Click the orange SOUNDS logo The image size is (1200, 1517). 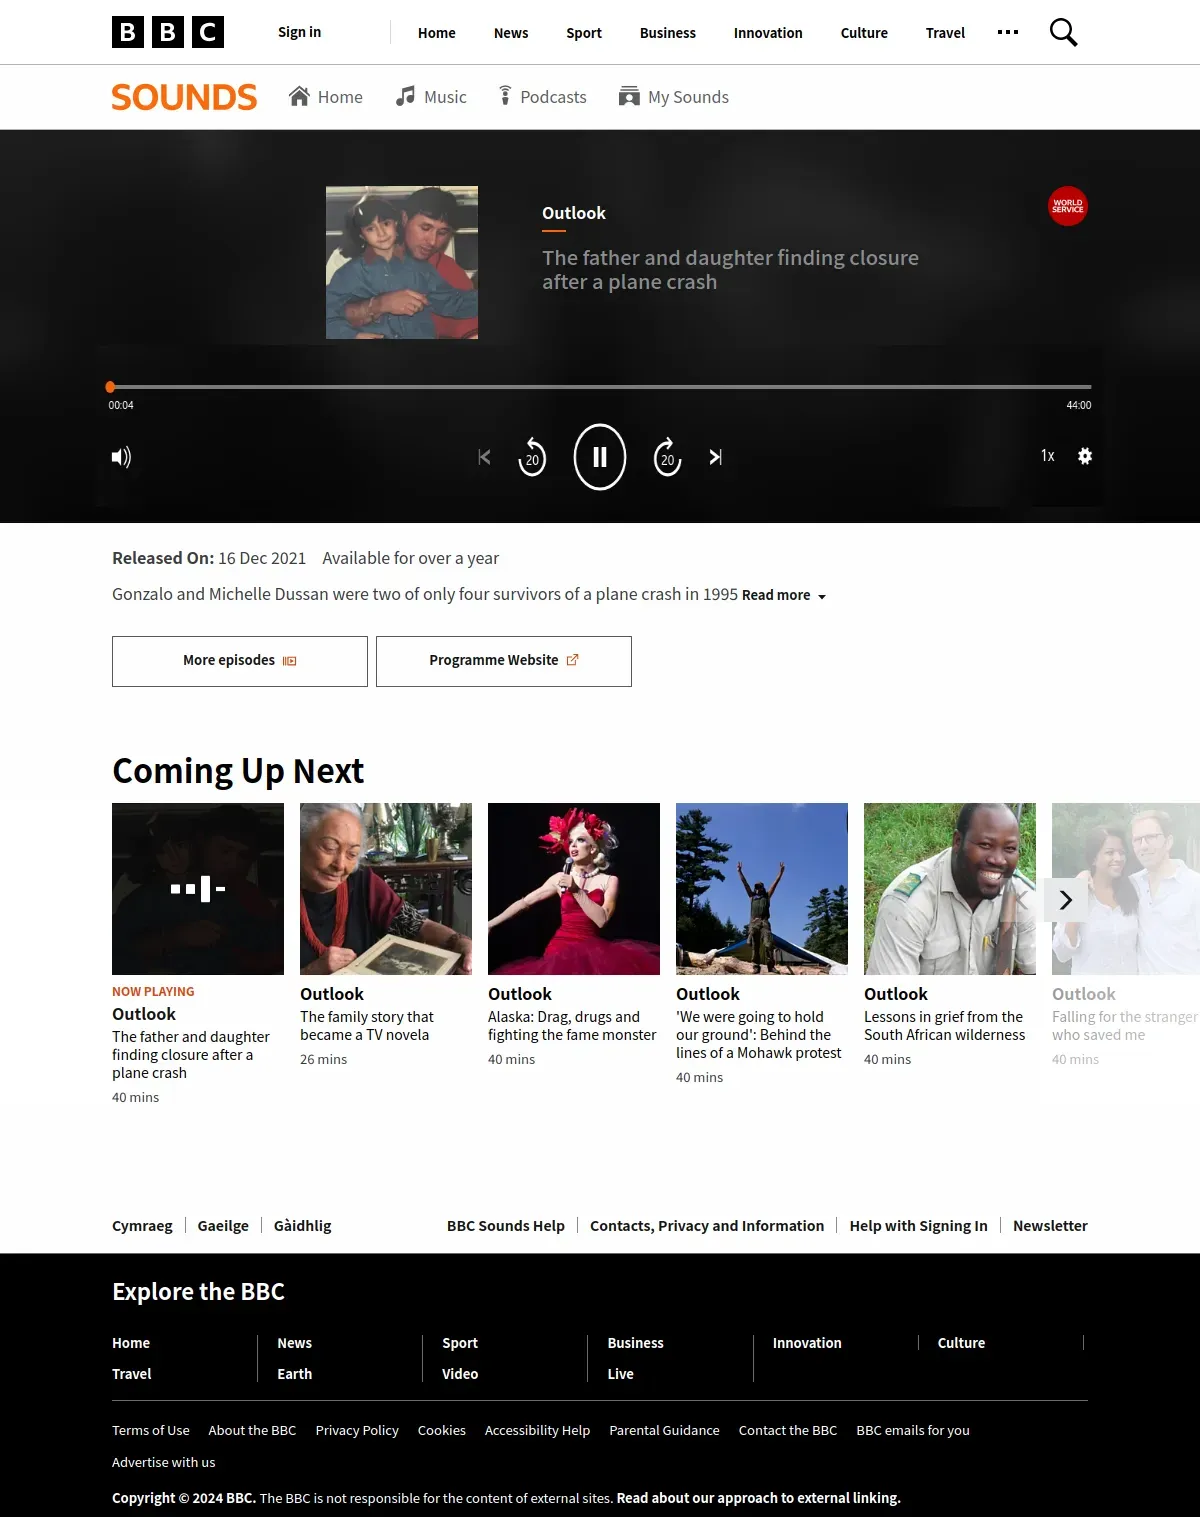tap(184, 97)
